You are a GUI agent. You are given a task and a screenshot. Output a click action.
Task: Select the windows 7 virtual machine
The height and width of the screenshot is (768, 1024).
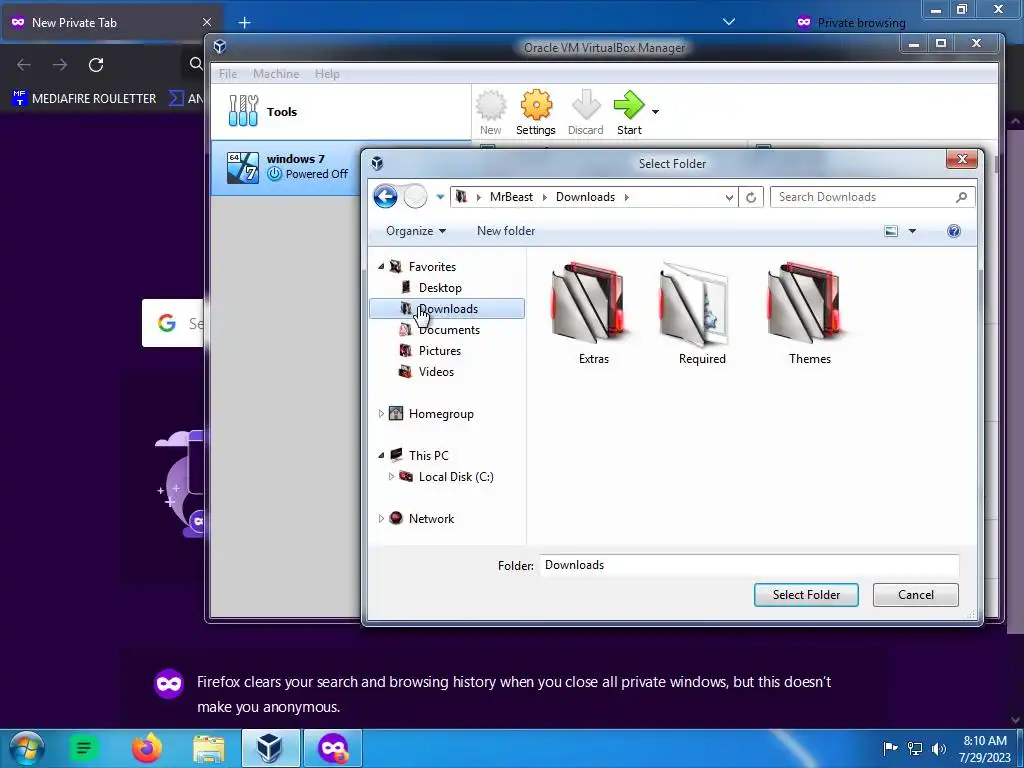287,167
